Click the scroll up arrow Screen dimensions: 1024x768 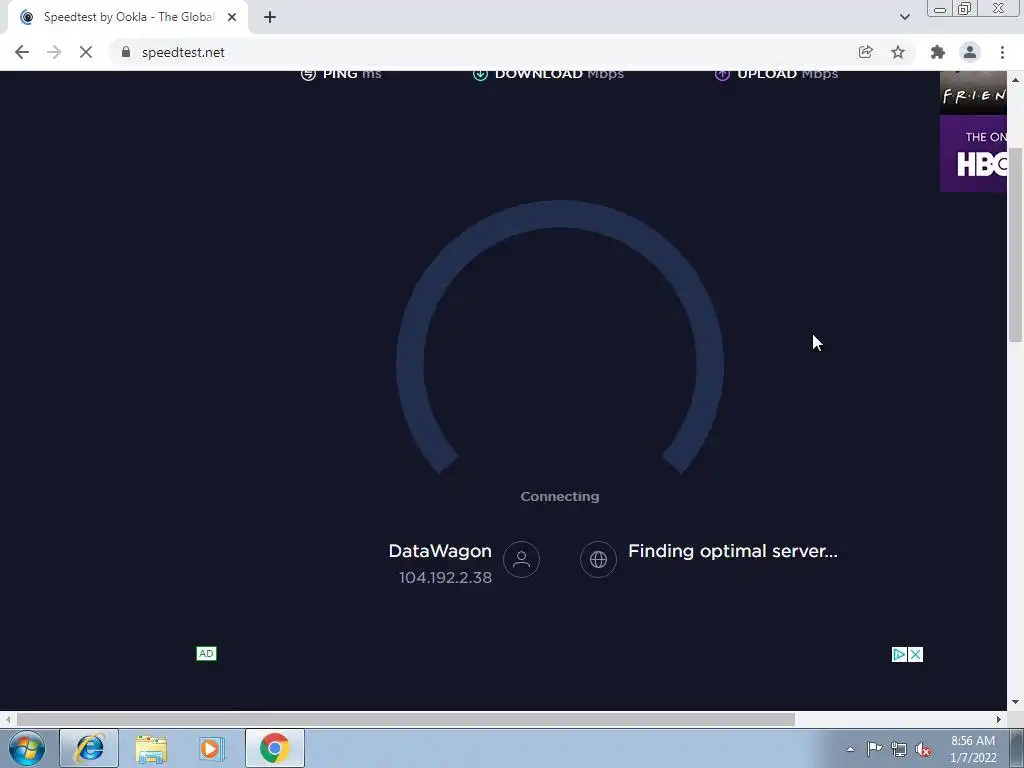[1016, 80]
